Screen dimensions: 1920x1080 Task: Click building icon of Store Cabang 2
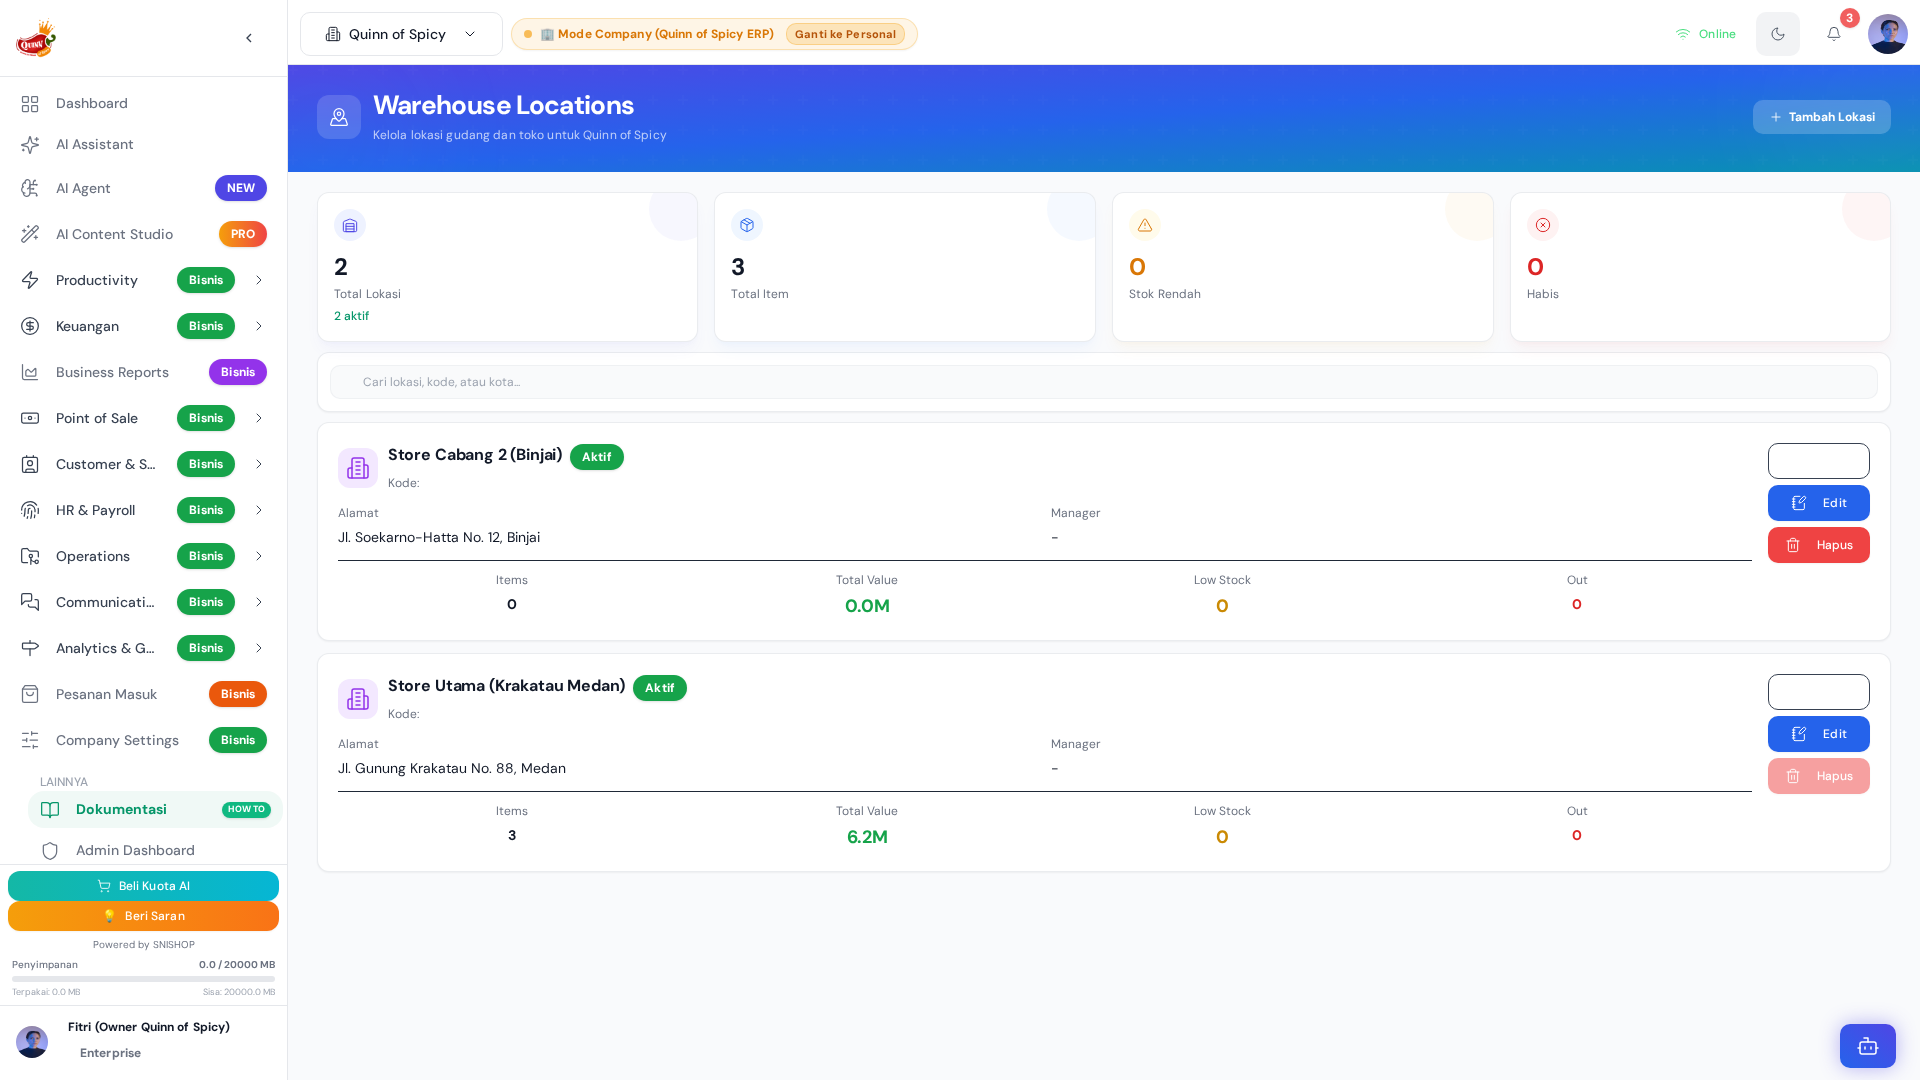[358, 468]
